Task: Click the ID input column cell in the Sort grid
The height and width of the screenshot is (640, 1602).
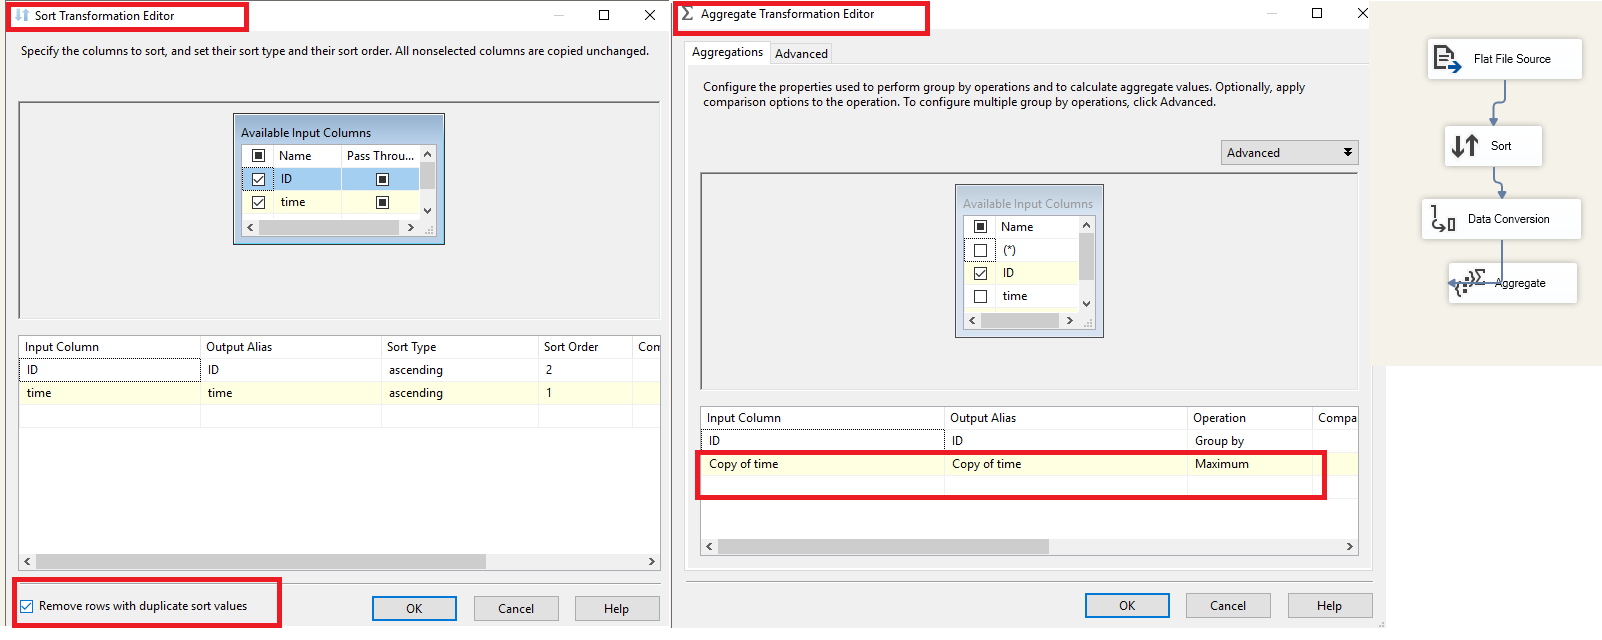Action: 110,370
